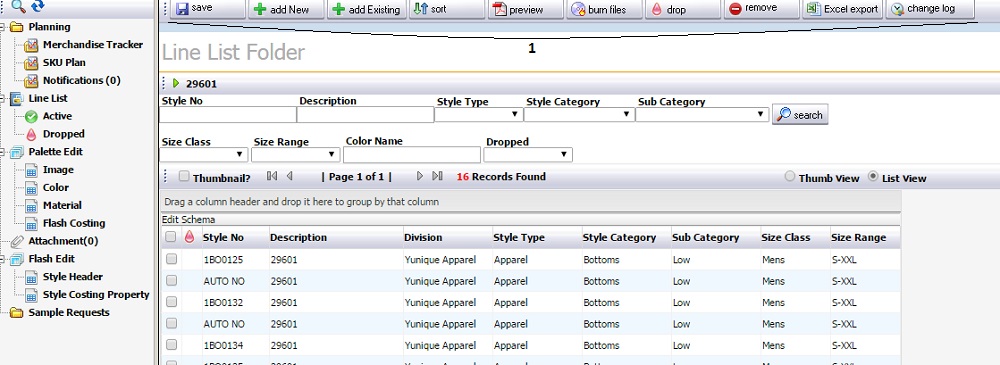The width and height of the screenshot is (1000, 365).
Task: Select the Thumb View radio button
Action: tap(790, 177)
